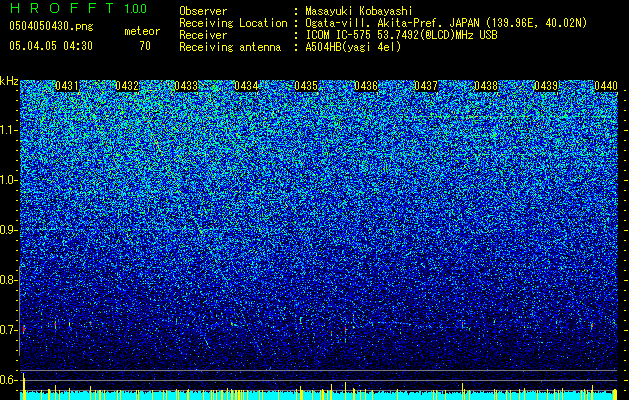Click the date stamp 05.04.05 04:30
This screenshot has height=400, width=629.
click(51, 46)
